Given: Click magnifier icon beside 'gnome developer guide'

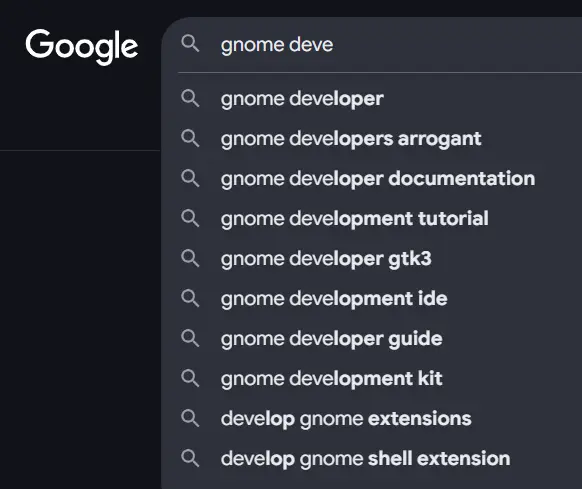Looking at the screenshot, I should 190,339.
